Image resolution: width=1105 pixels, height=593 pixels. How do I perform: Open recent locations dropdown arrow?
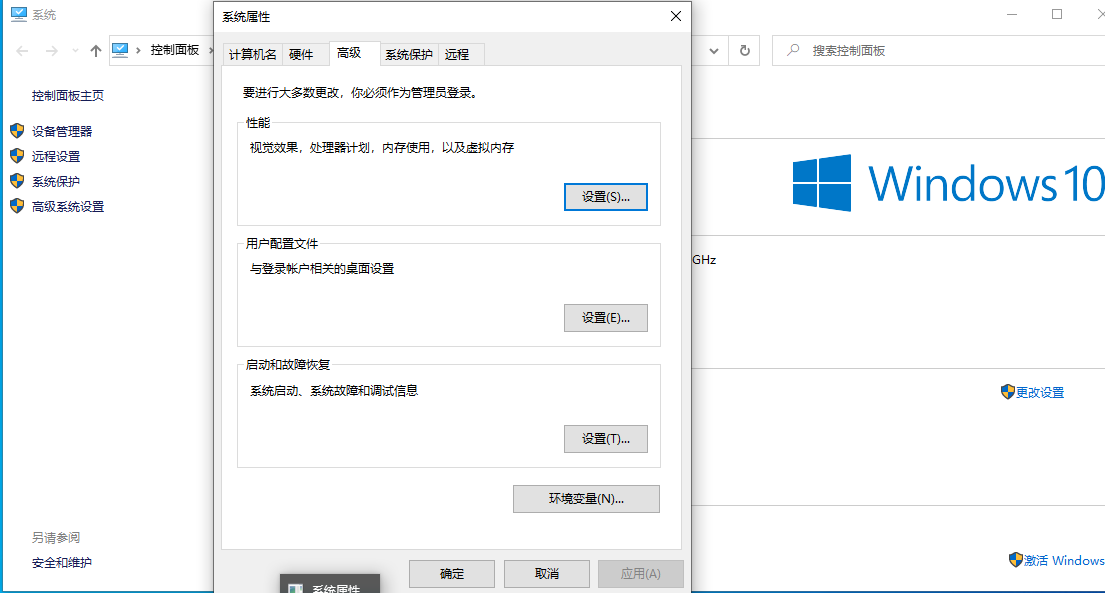tap(75, 51)
